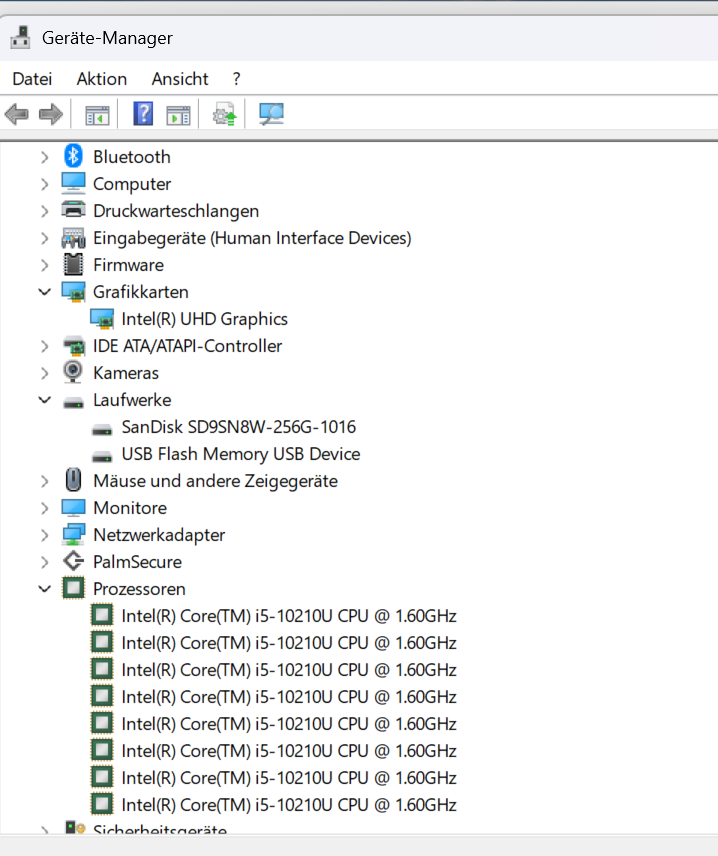Click the Intel(R) UHD Graphics device icon

(102, 319)
